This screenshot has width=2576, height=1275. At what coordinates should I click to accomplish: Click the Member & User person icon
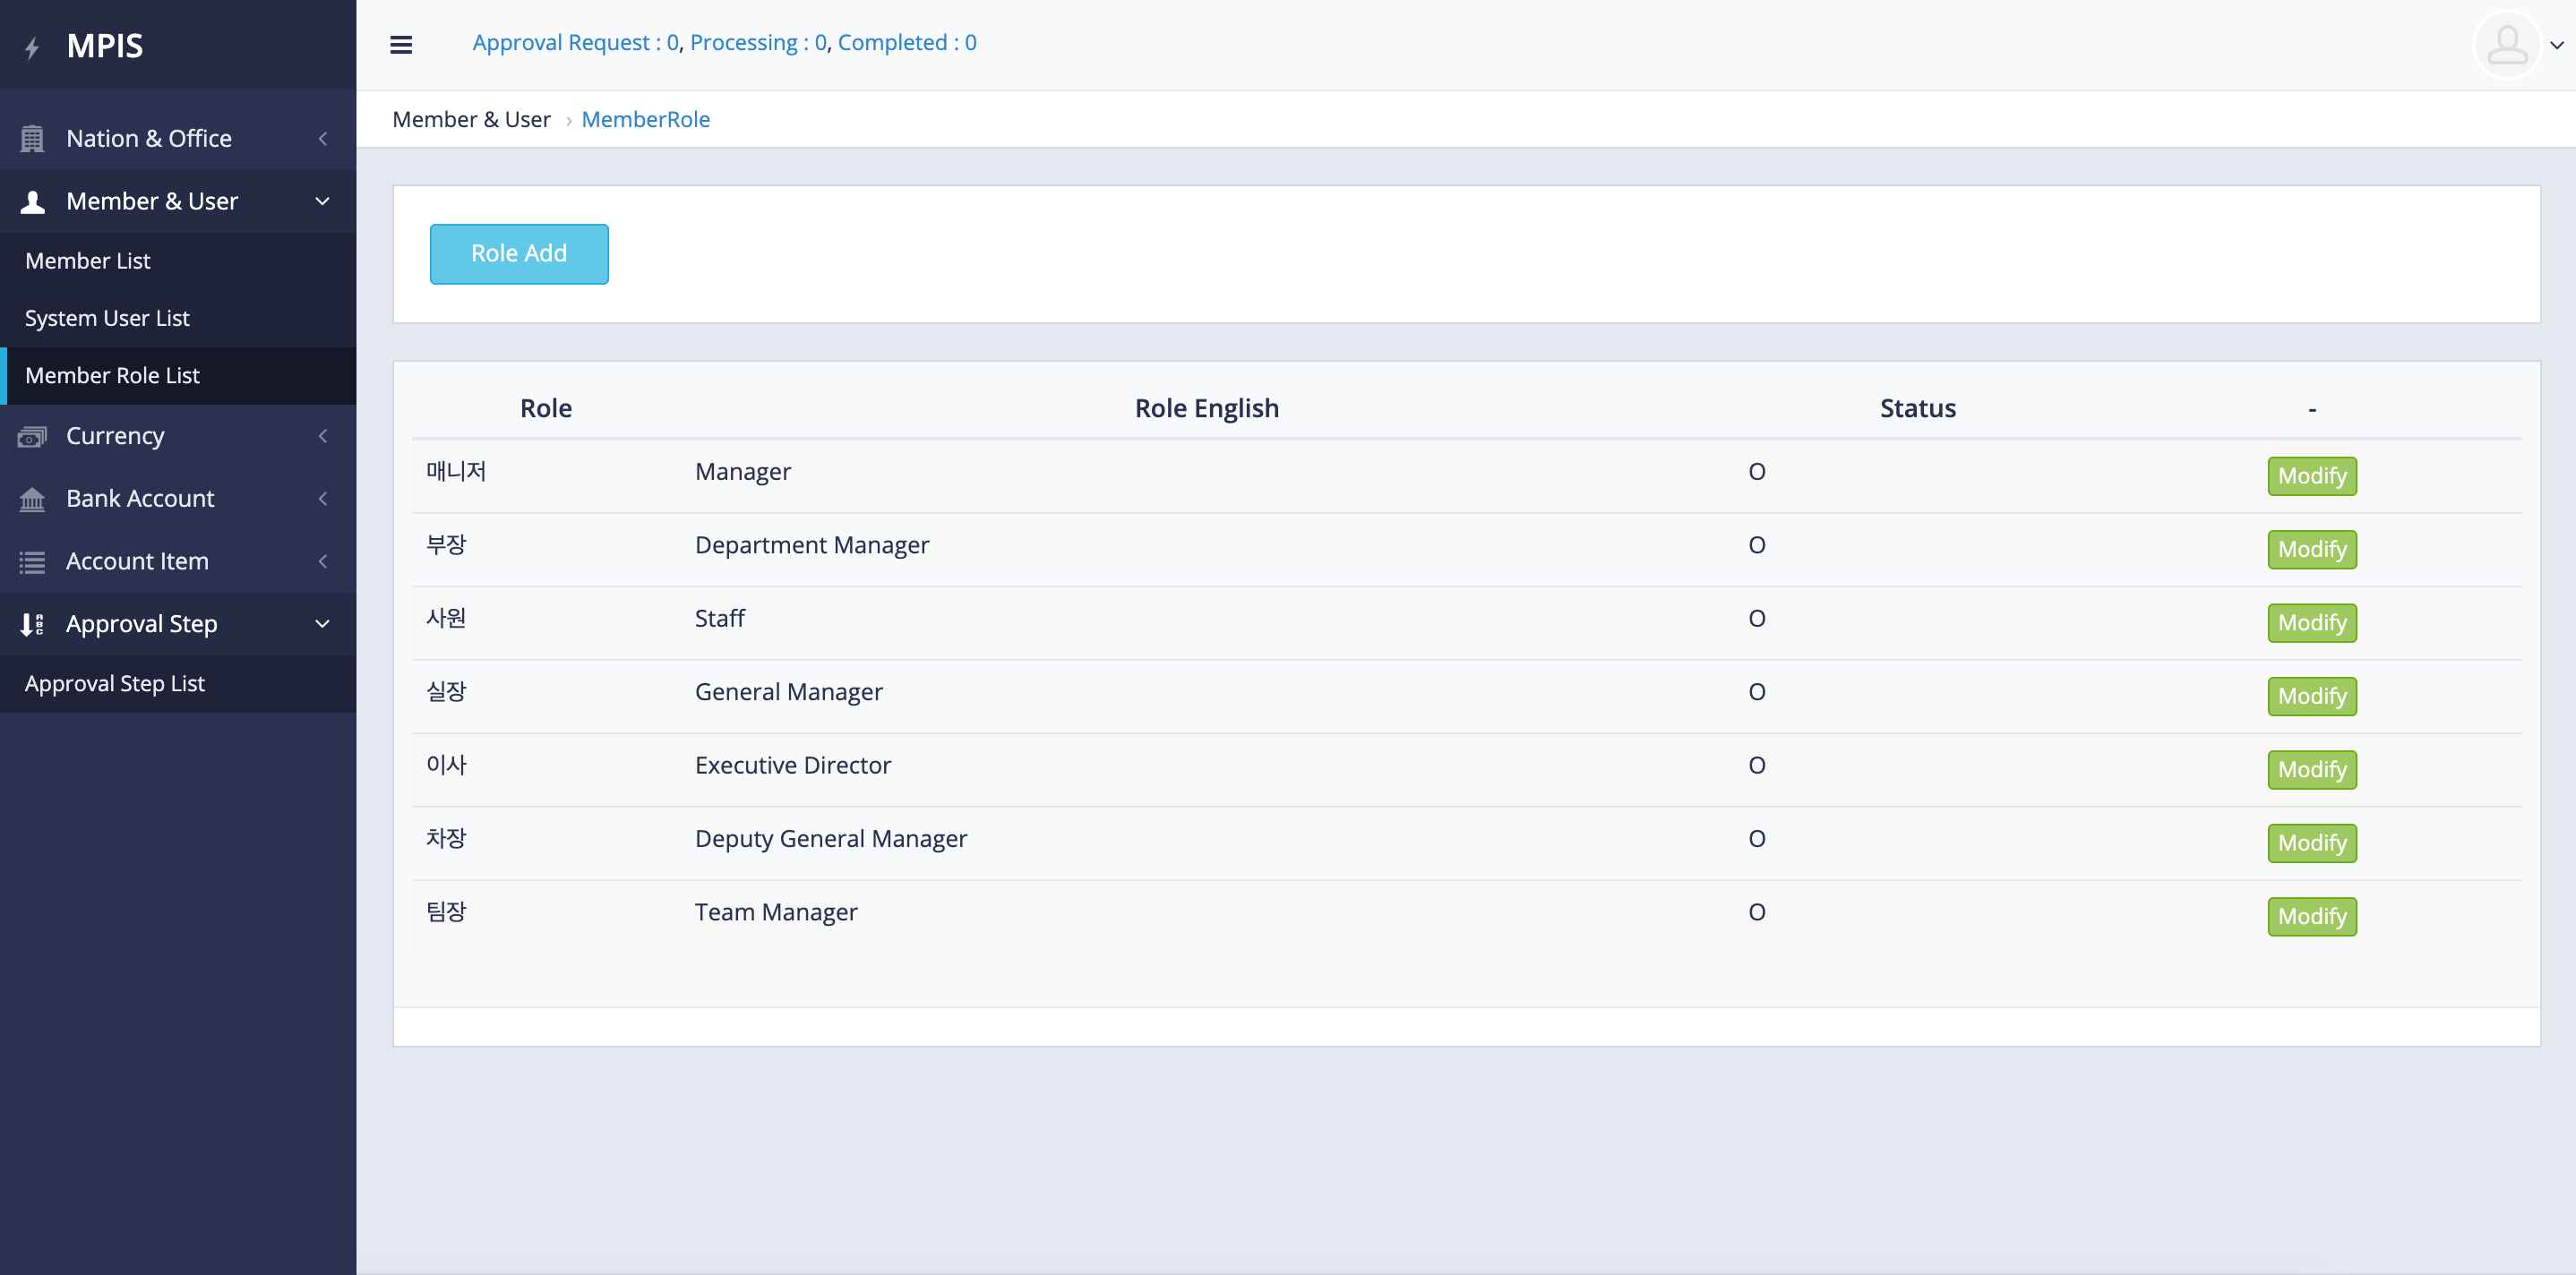tap(32, 201)
